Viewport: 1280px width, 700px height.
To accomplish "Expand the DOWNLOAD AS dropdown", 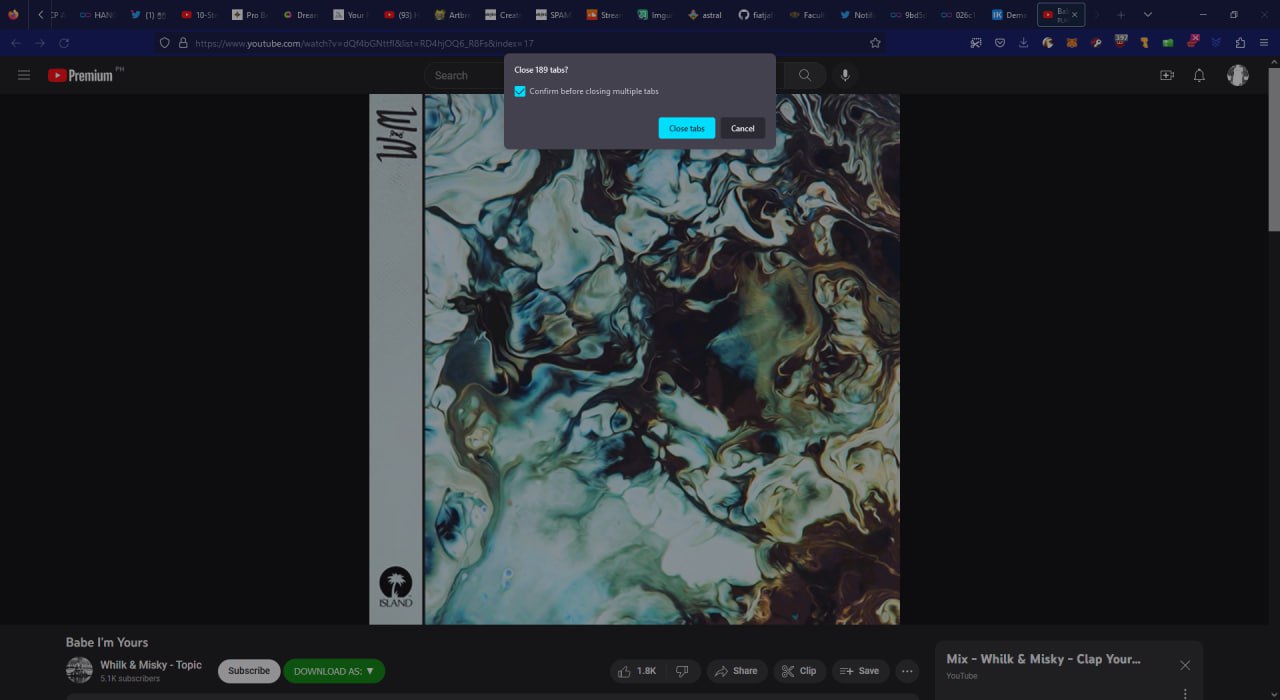I will click(334, 671).
